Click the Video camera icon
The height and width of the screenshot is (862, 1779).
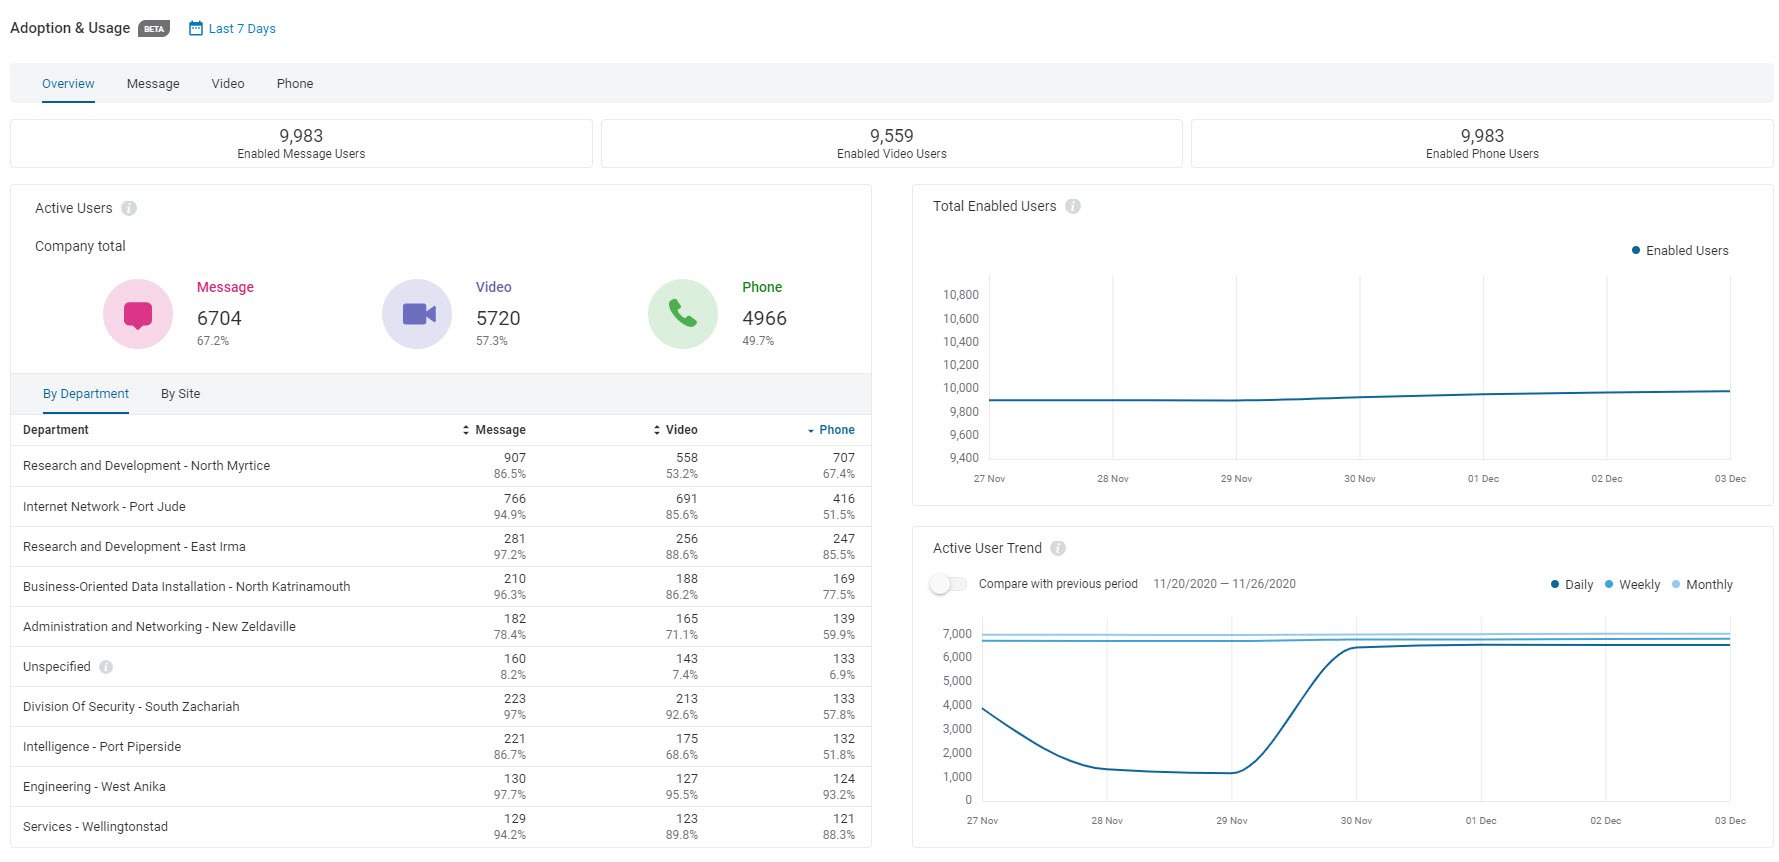(418, 314)
